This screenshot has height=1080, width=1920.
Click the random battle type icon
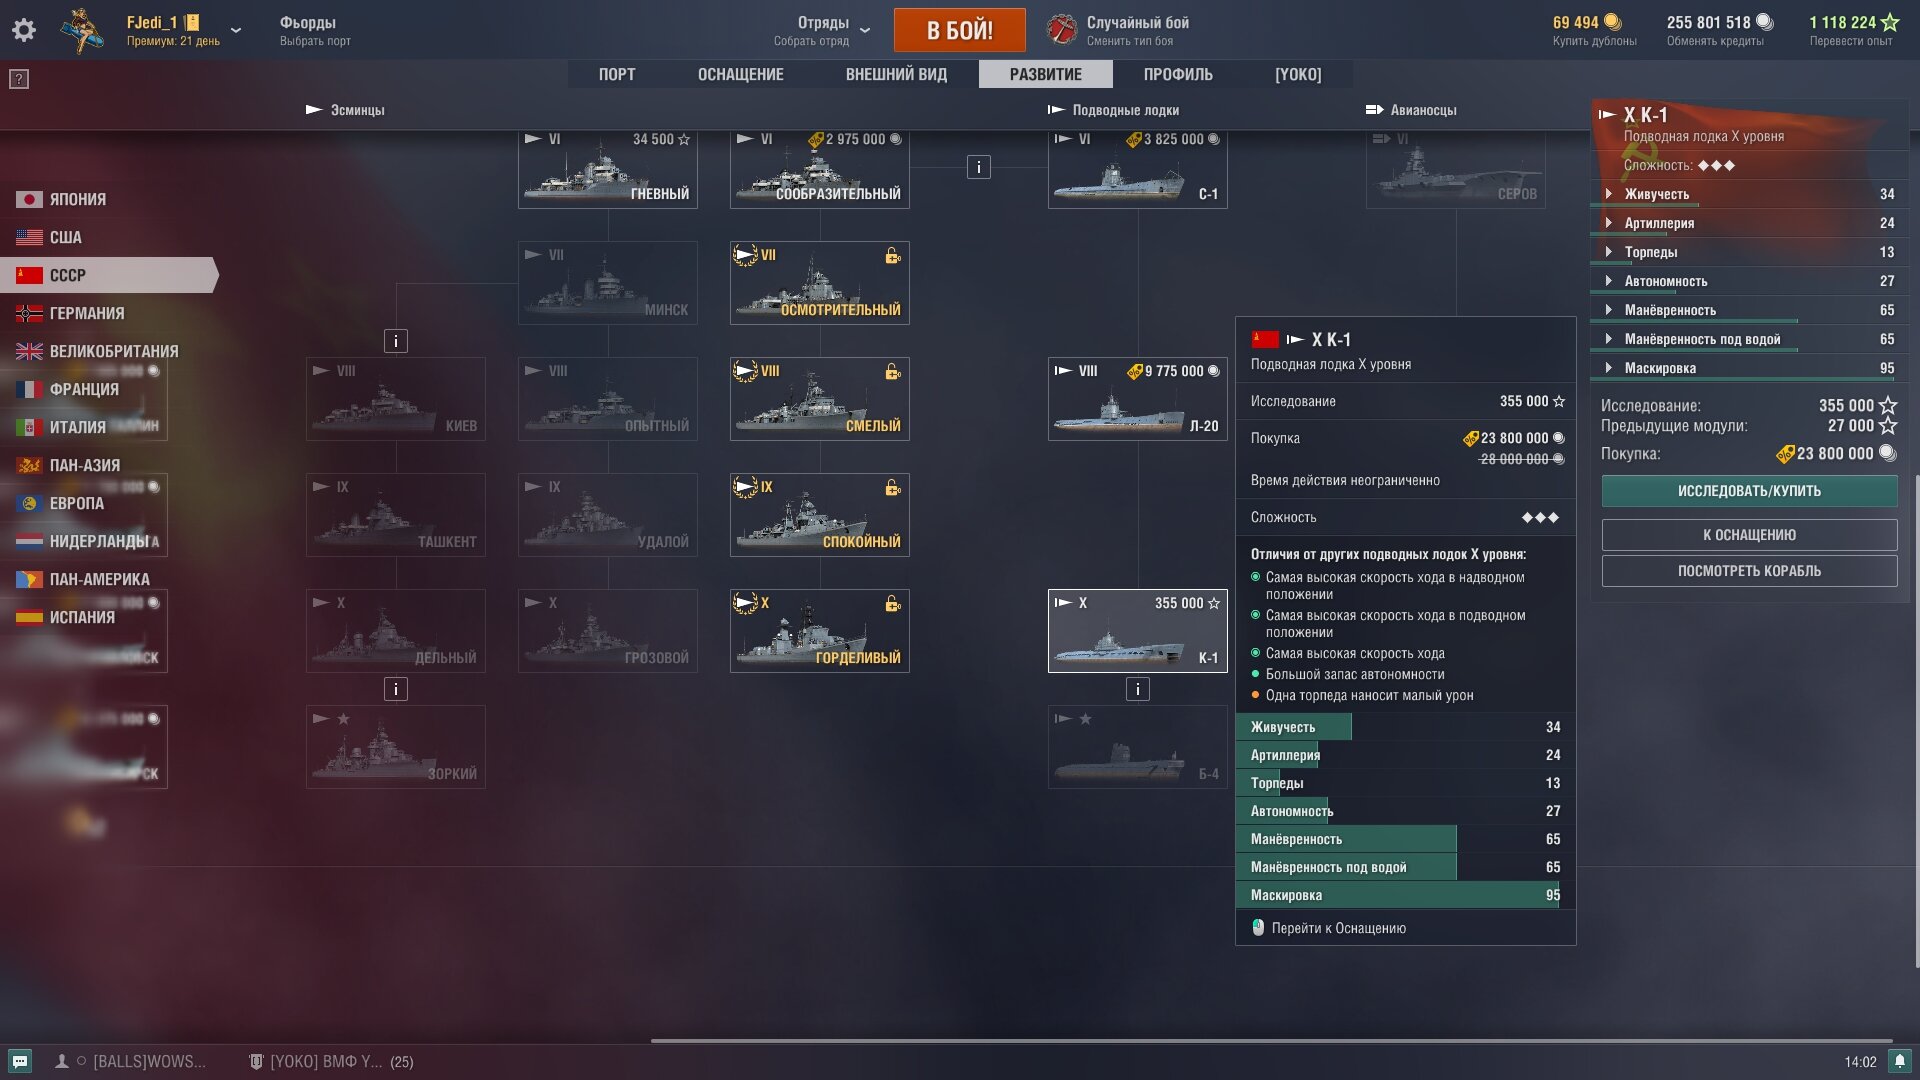(1061, 30)
